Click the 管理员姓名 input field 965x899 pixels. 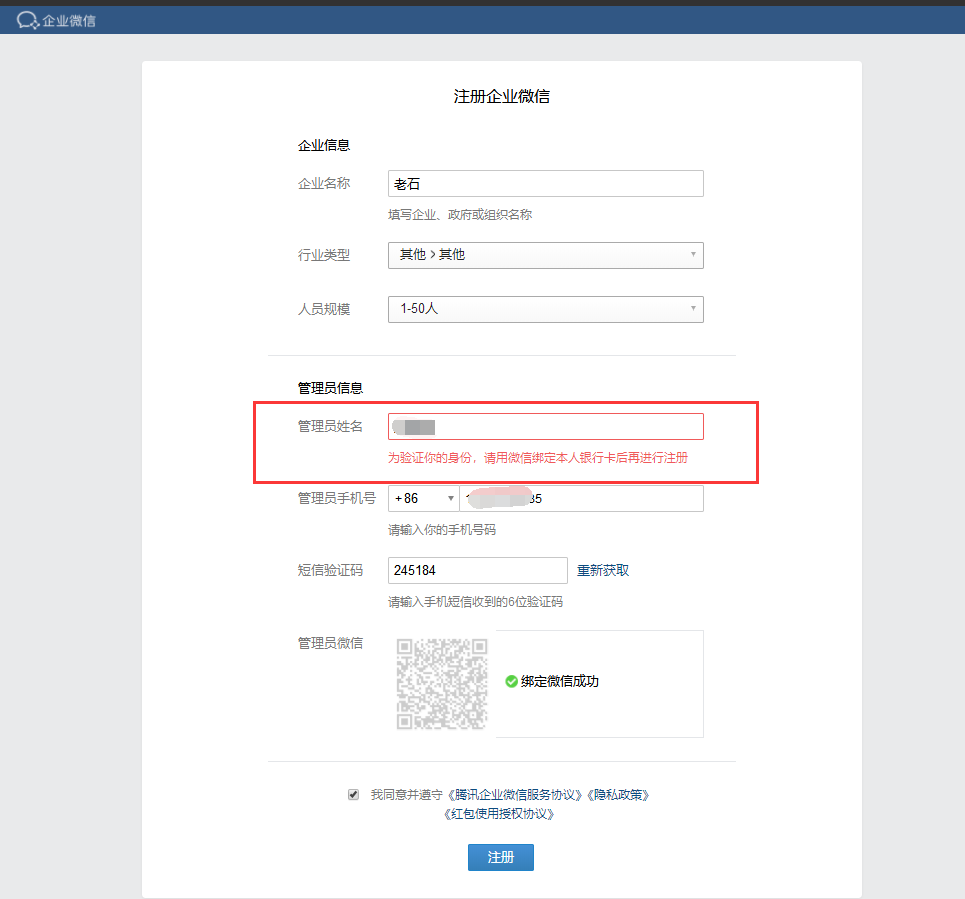tap(545, 426)
